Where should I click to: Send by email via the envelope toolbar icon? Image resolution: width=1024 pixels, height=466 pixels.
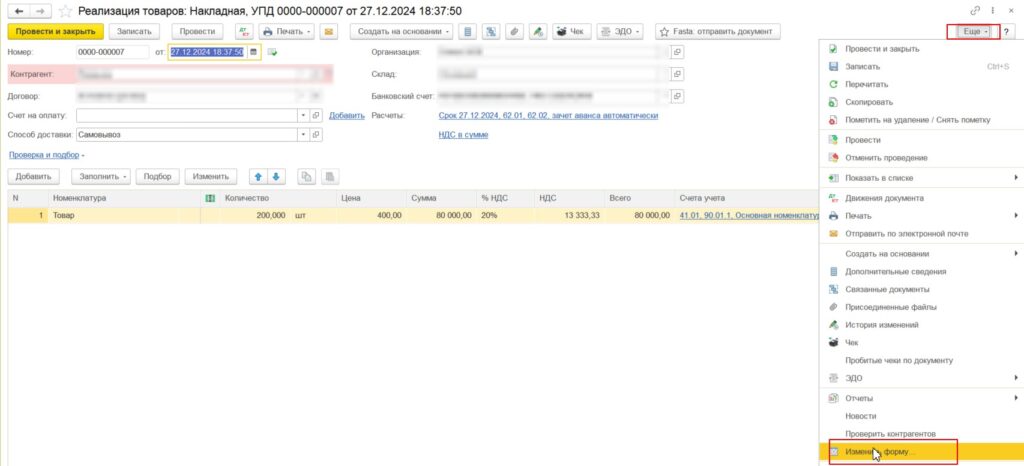pyautogui.click(x=329, y=31)
